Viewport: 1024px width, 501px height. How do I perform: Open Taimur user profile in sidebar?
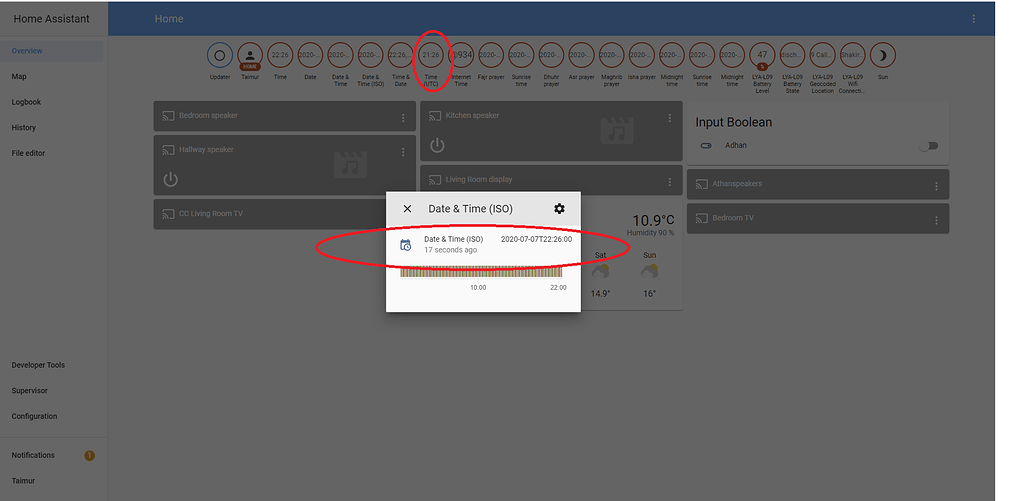[52, 481]
